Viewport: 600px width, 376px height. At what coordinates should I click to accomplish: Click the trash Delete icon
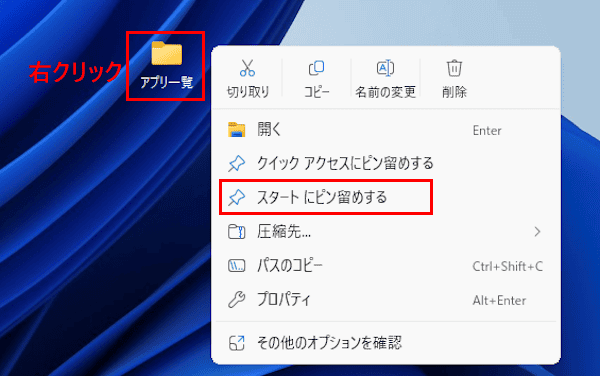pyautogui.click(x=454, y=68)
